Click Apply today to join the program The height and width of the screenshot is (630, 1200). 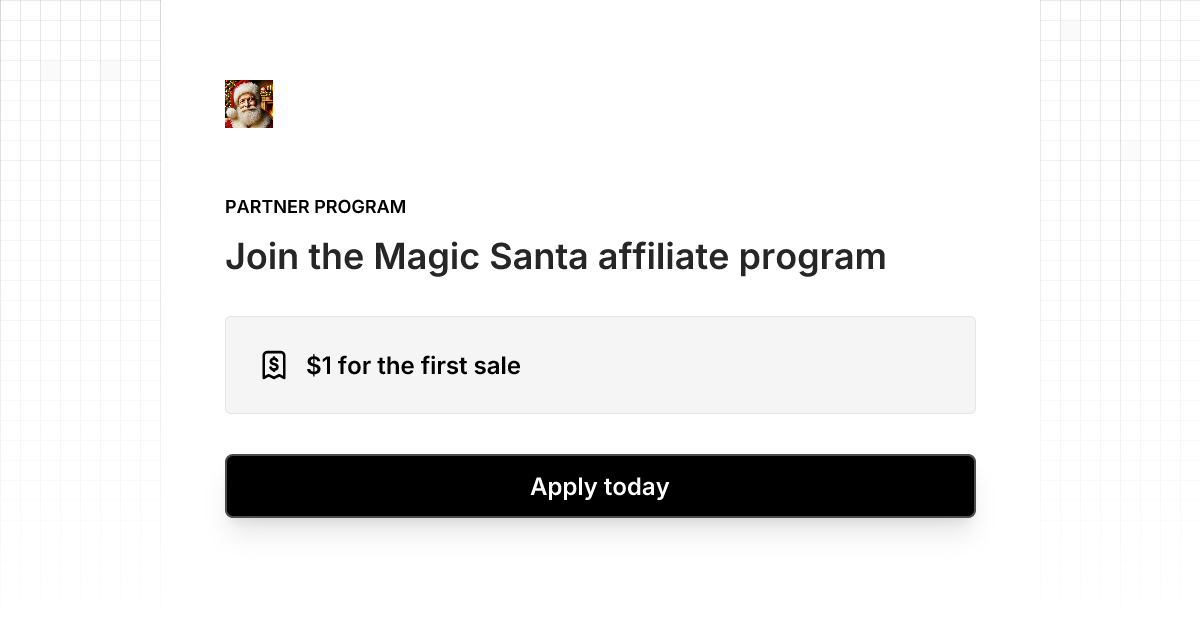600,486
